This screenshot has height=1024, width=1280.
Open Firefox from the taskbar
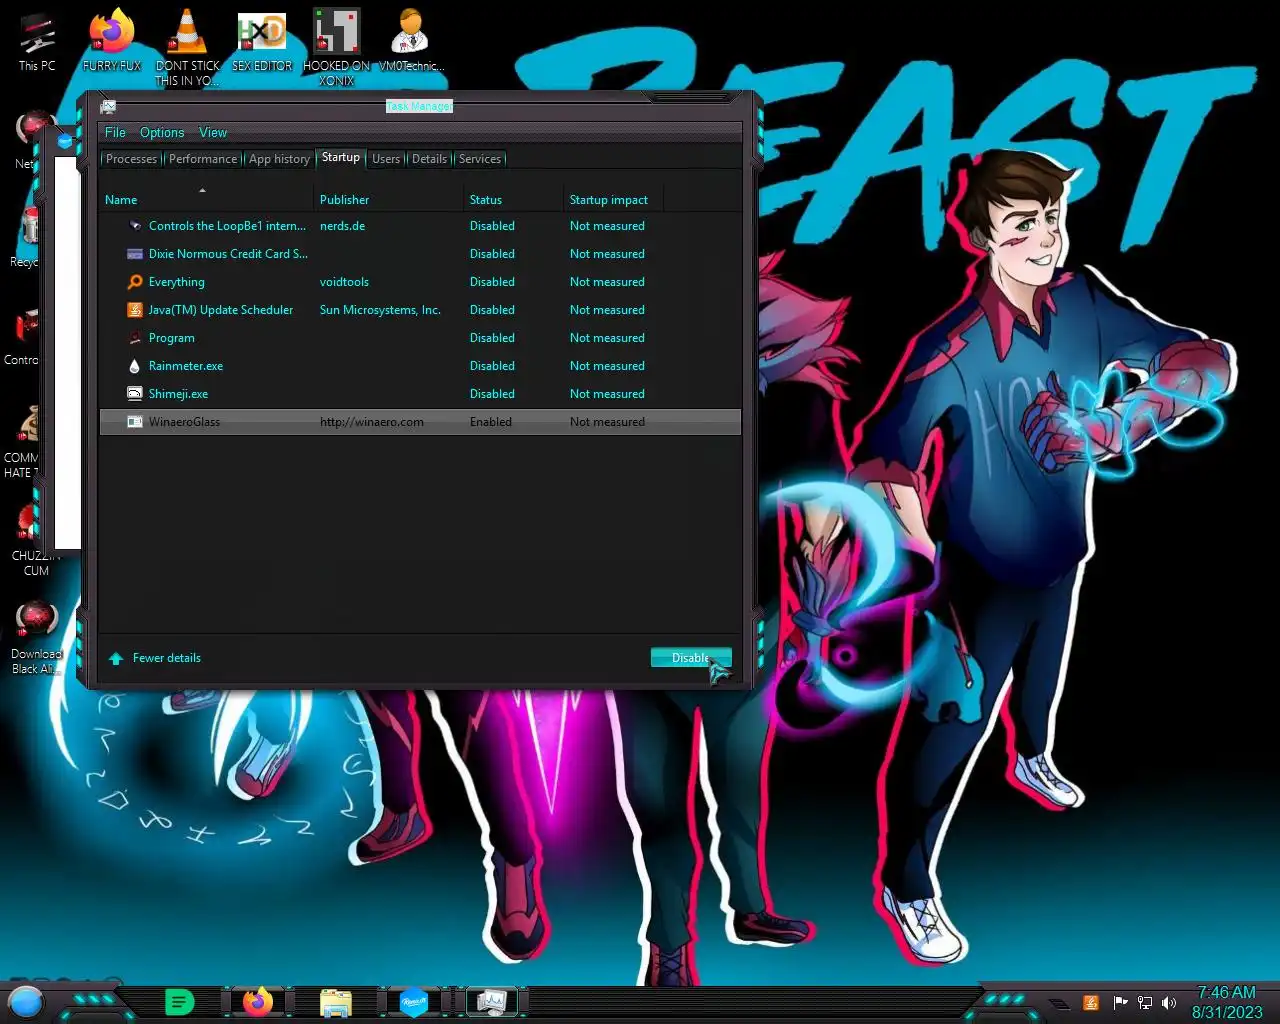coord(258,1001)
